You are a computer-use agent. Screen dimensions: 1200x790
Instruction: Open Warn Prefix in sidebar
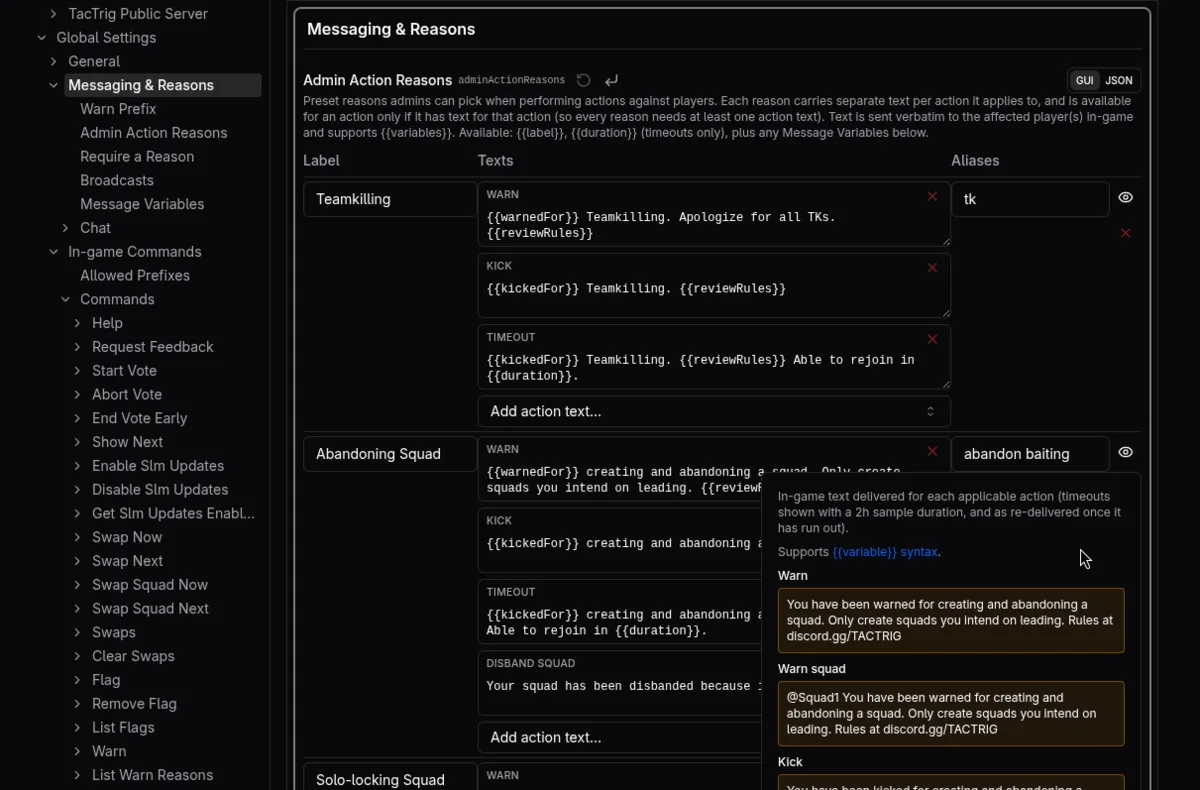click(118, 109)
